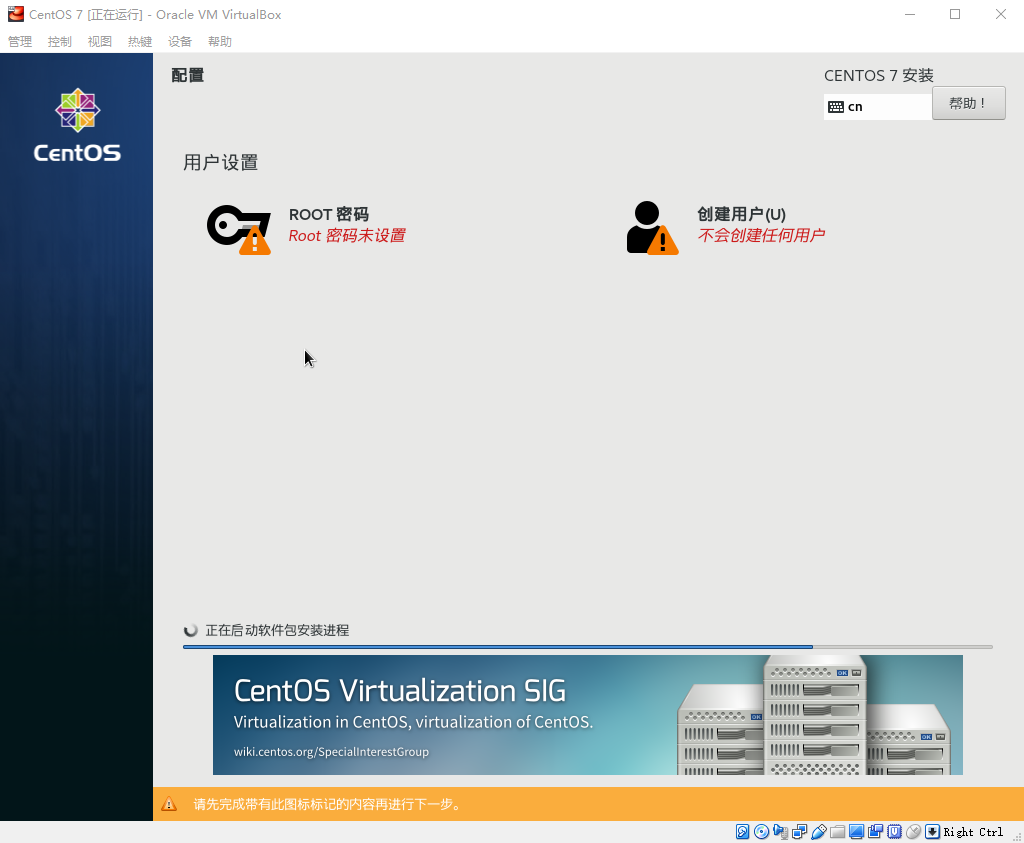The width and height of the screenshot is (1024, 843).
Task: Maximize the VirtualBox window
Action: coord(955,14)
